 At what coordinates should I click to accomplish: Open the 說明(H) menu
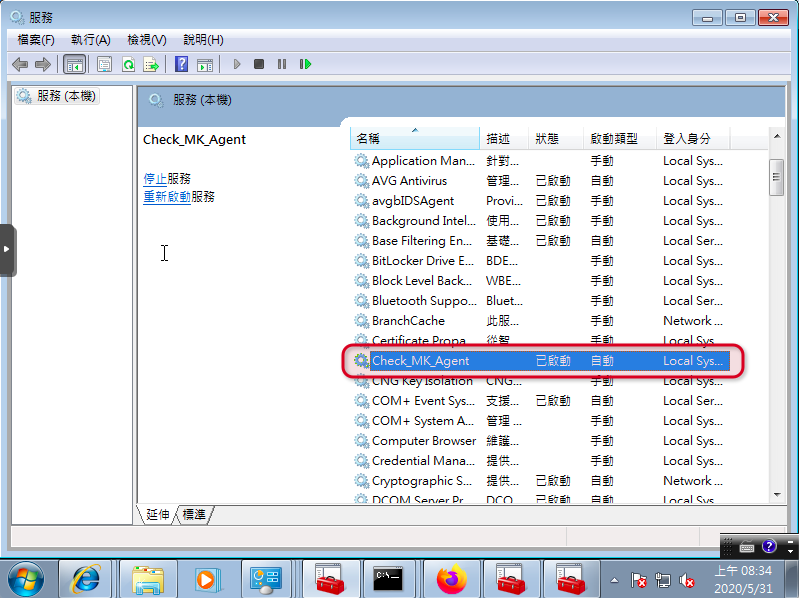point(203,40)
